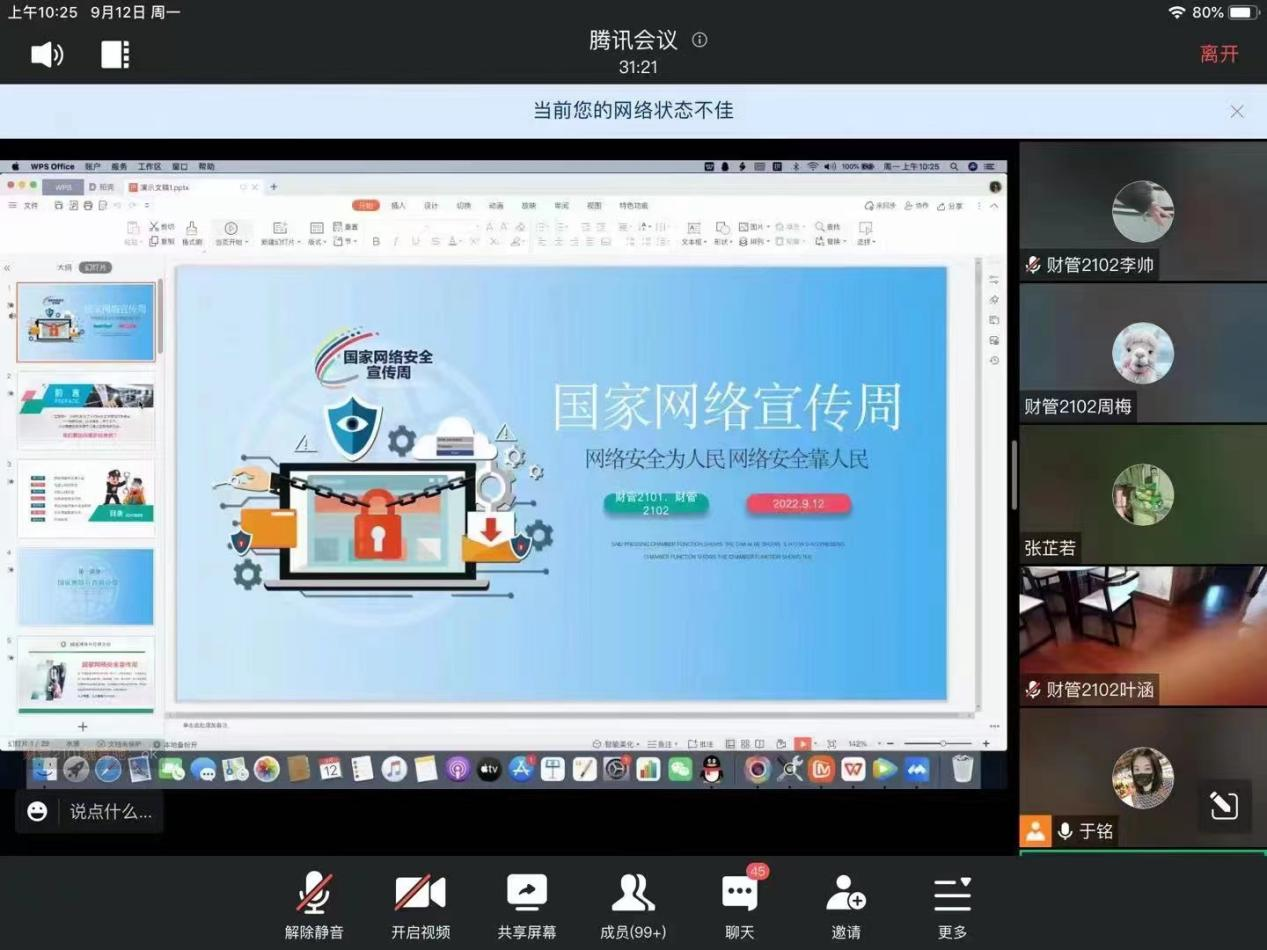The width and height of the screenshot is (1267, 950).
Task: Open the 成员(99+) participants list
Action: [632, 905]
